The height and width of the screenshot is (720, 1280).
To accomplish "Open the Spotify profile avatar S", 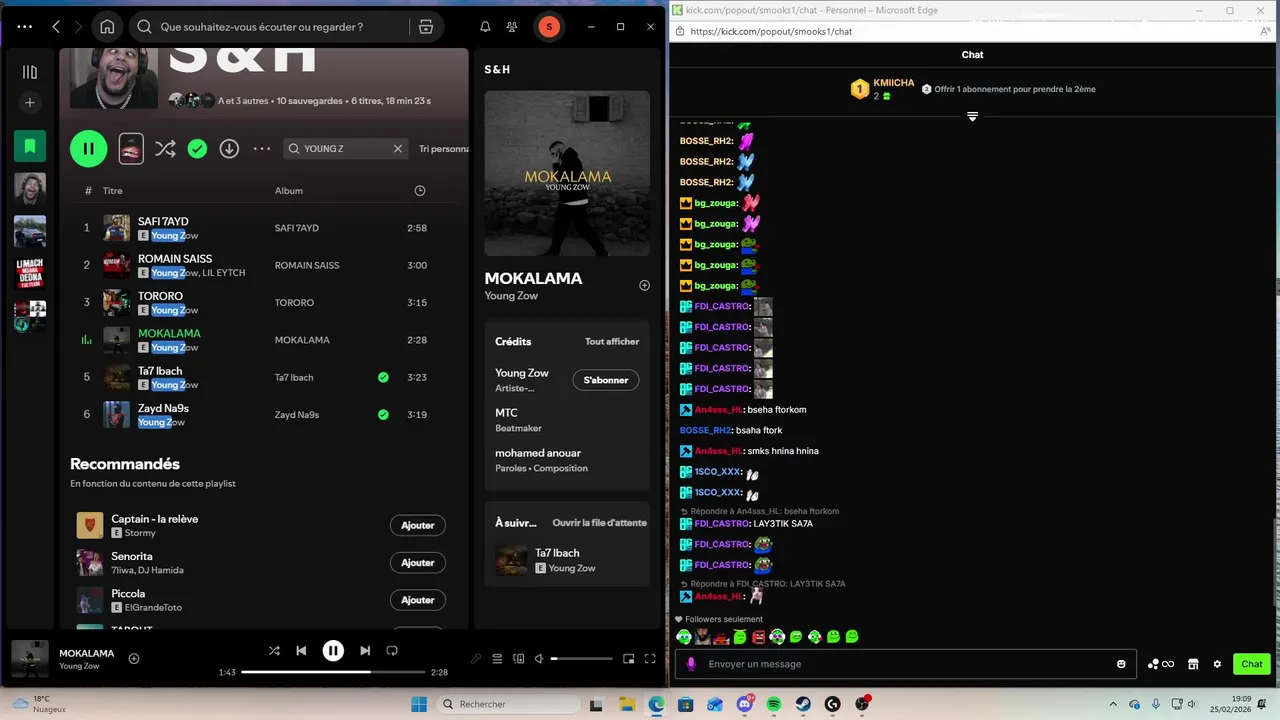I will (548, 27).
